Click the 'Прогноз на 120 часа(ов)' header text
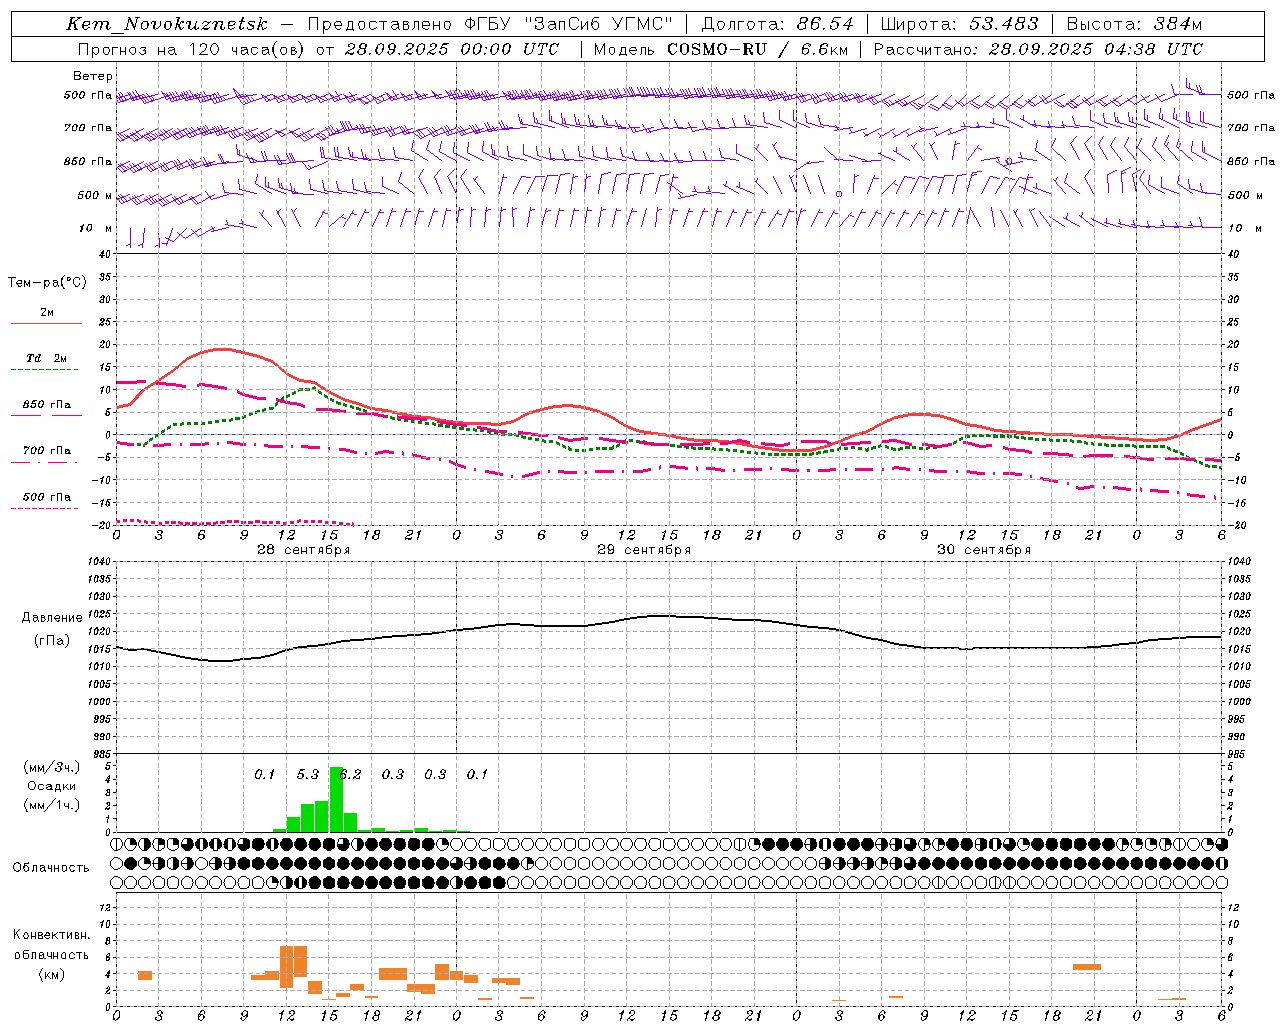The width and height of the screenshot is (1280, 1024). [x=192, y=49]
